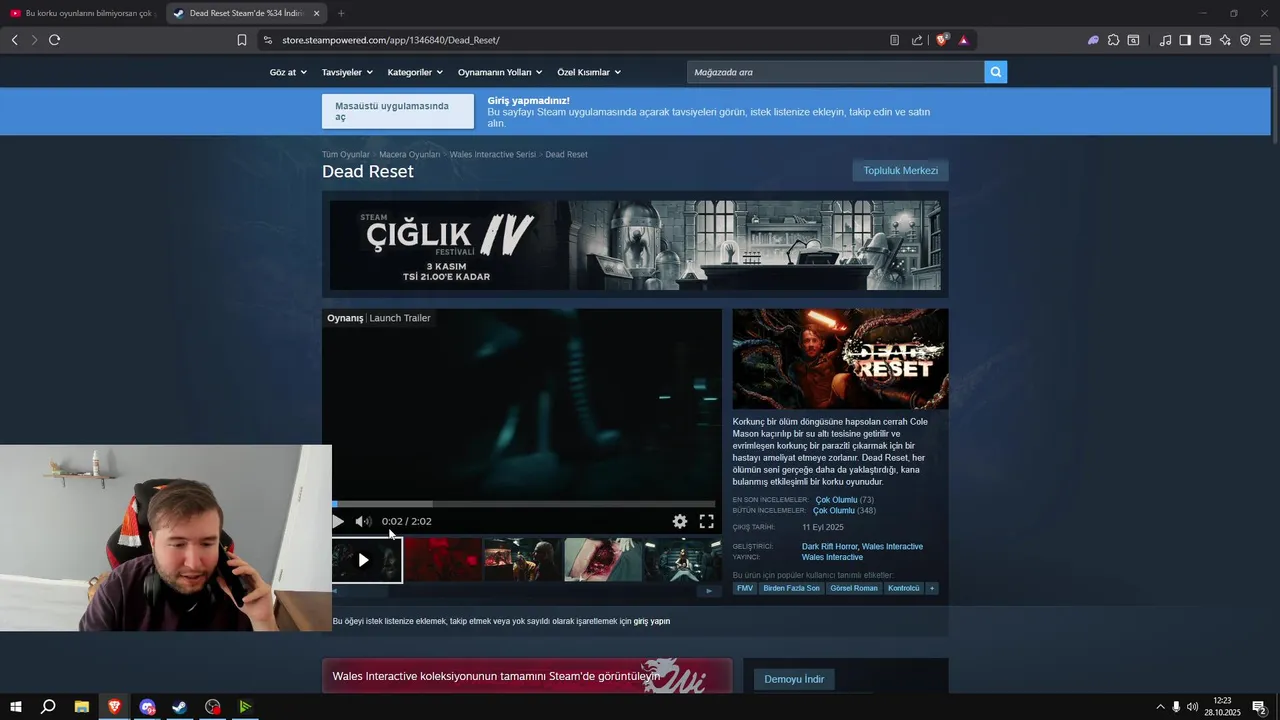Open the browser hamburger main menu
The image size is (1280, 720).
(1265, 40)
